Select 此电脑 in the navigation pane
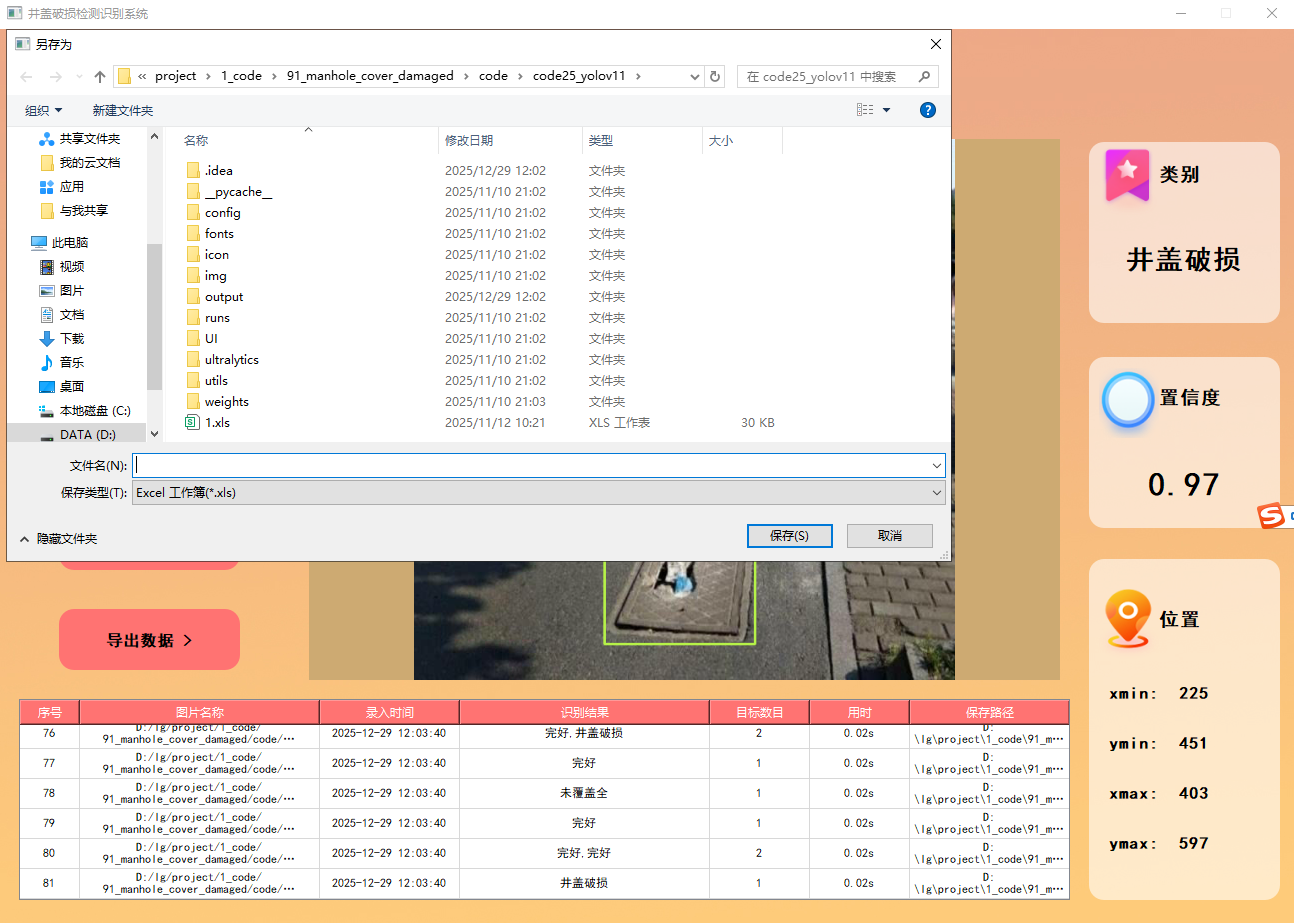 coord(60,242)
